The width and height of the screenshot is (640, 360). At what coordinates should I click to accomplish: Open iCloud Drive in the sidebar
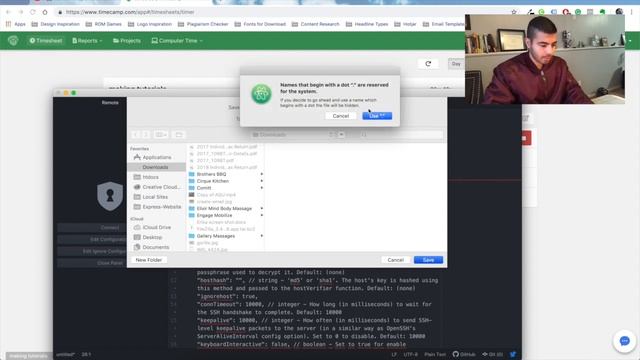157,227
